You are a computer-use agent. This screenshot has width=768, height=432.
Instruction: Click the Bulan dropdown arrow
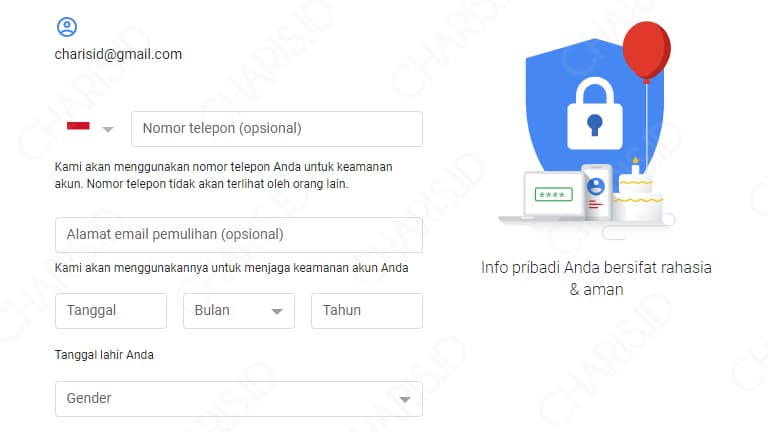tap(277, 312)
